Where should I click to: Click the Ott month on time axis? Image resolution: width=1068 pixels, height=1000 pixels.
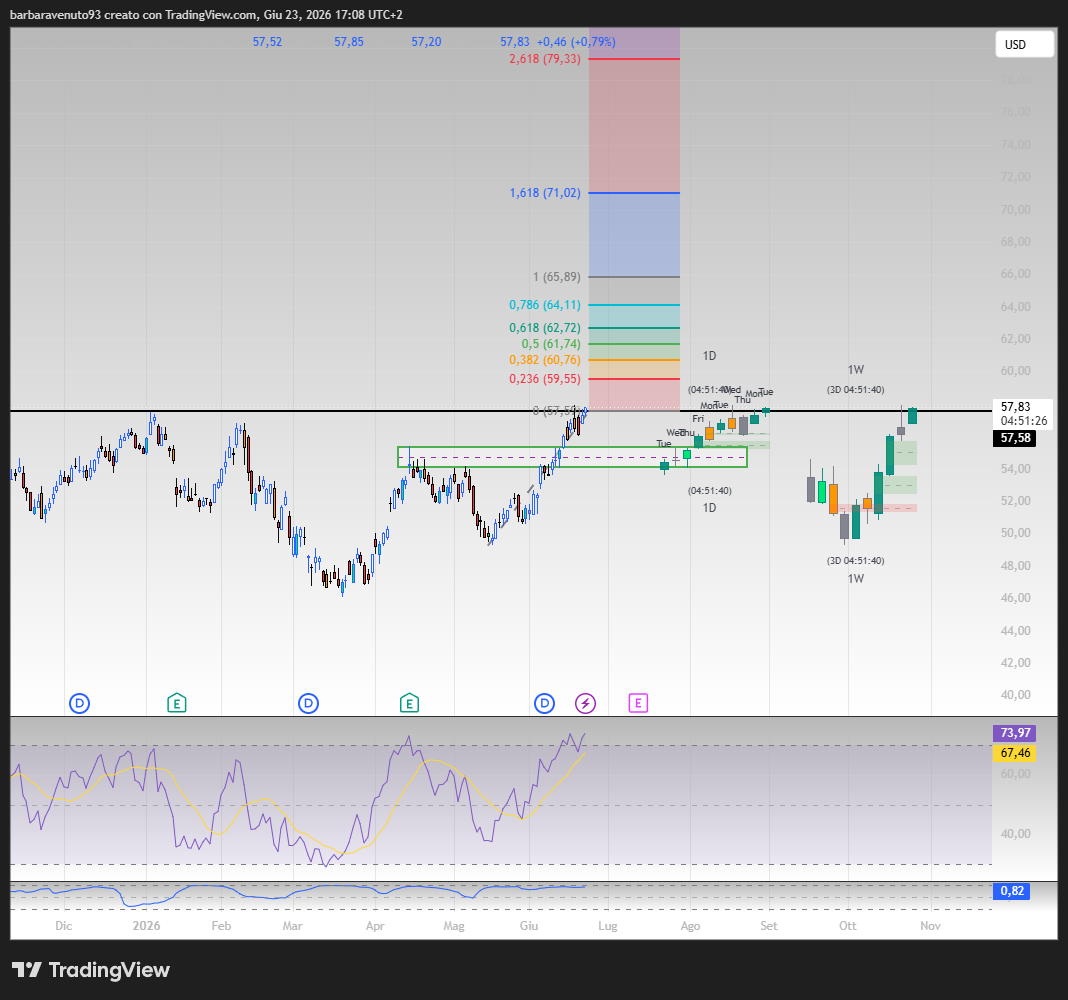pyautogui.click(x=848, y=926)
